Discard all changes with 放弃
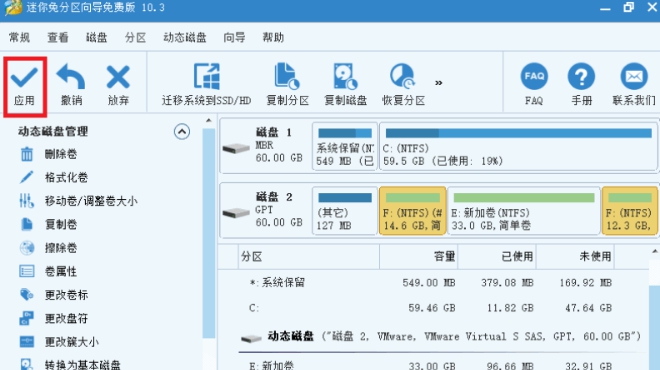660x370 pixels. click(x=118, y=85)
